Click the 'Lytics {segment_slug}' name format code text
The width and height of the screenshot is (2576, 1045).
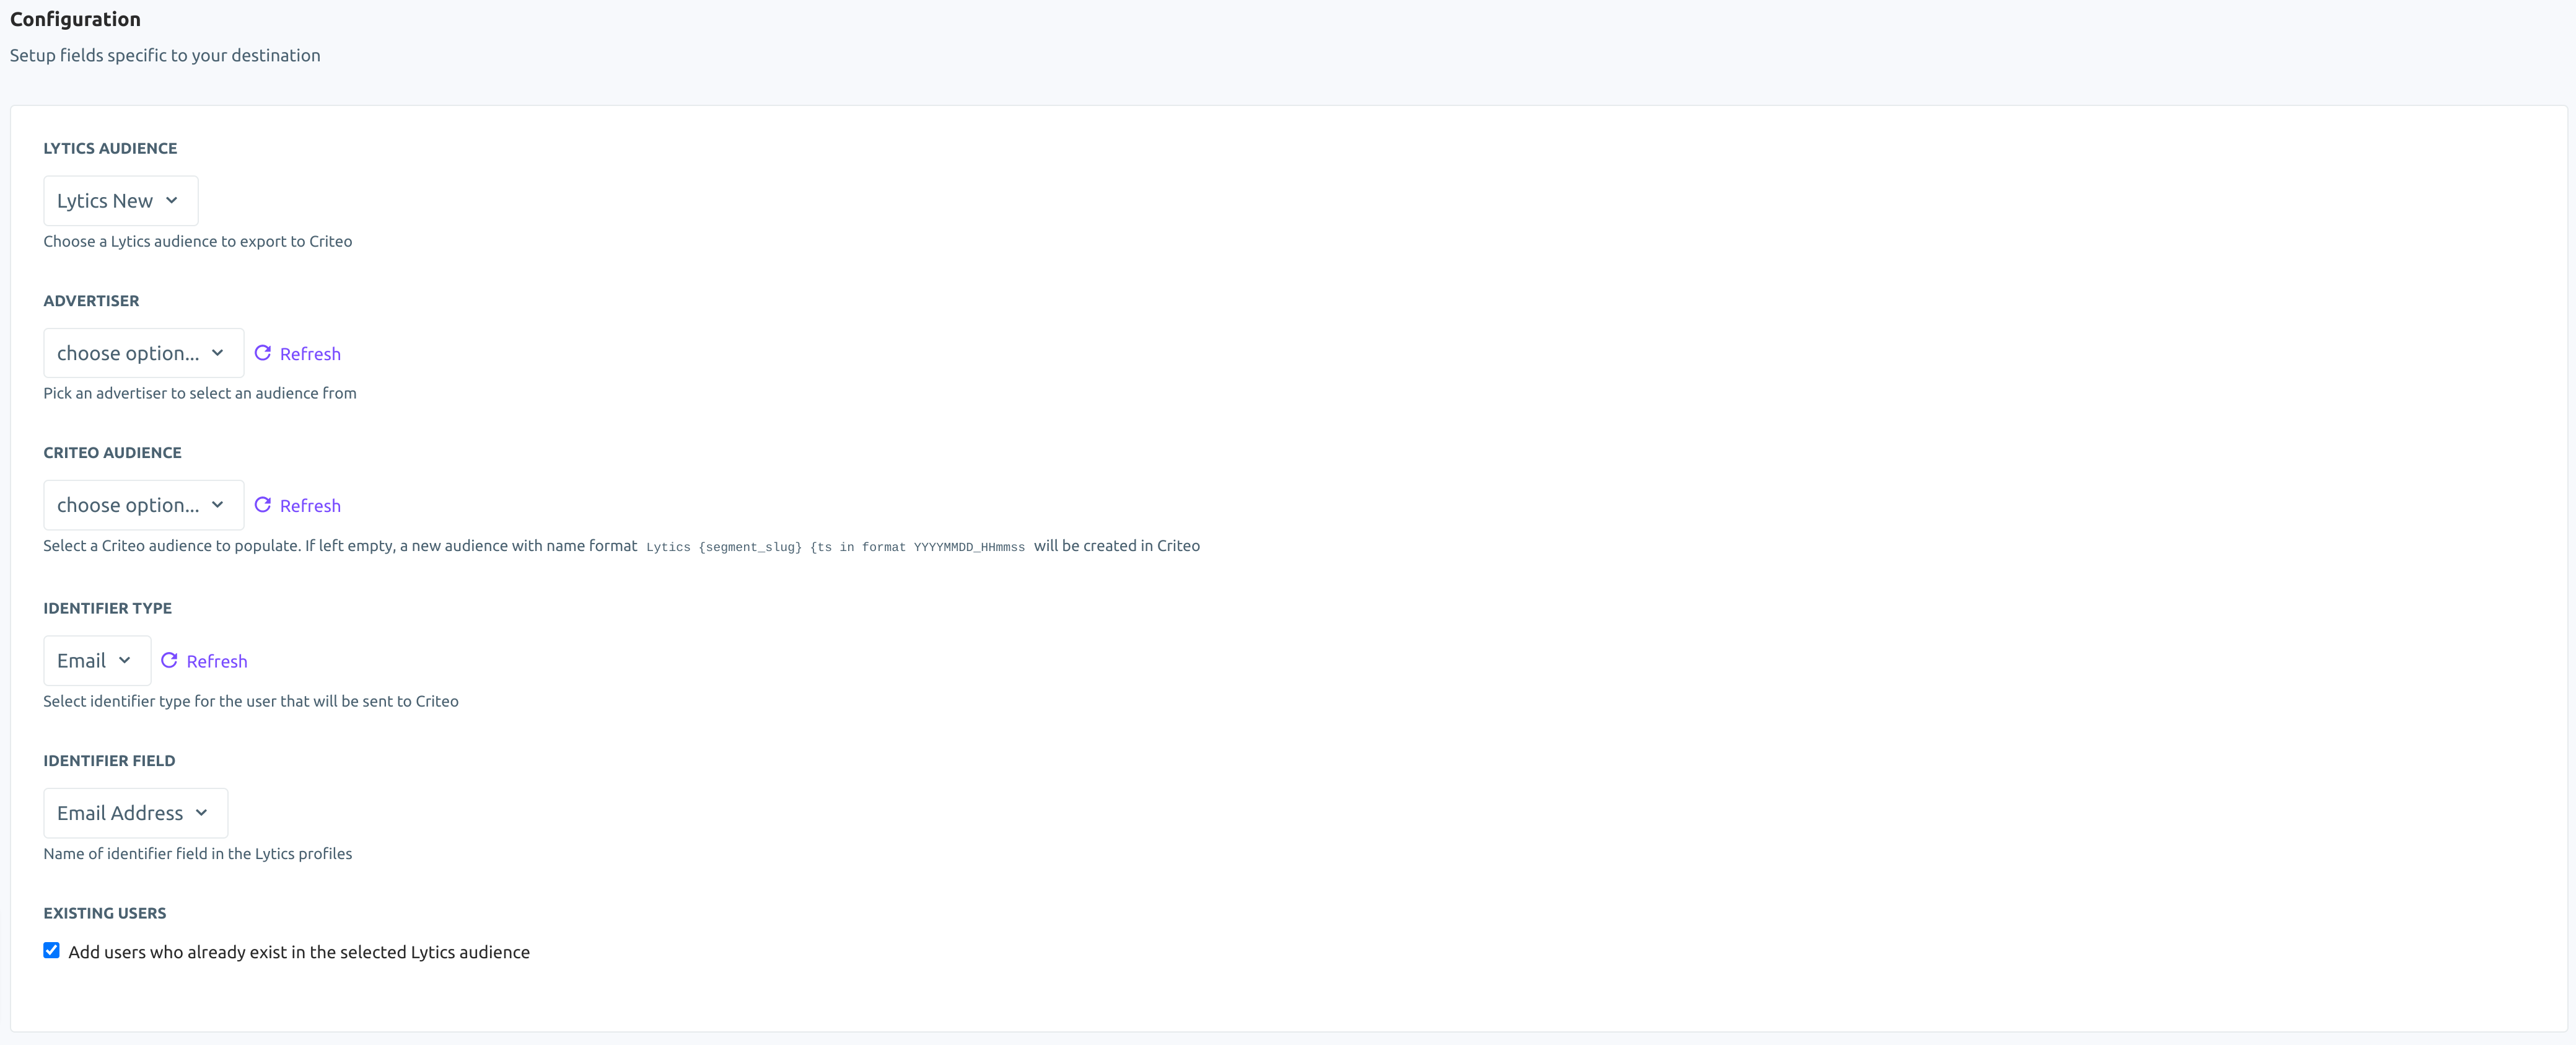[x=835, y=547]
